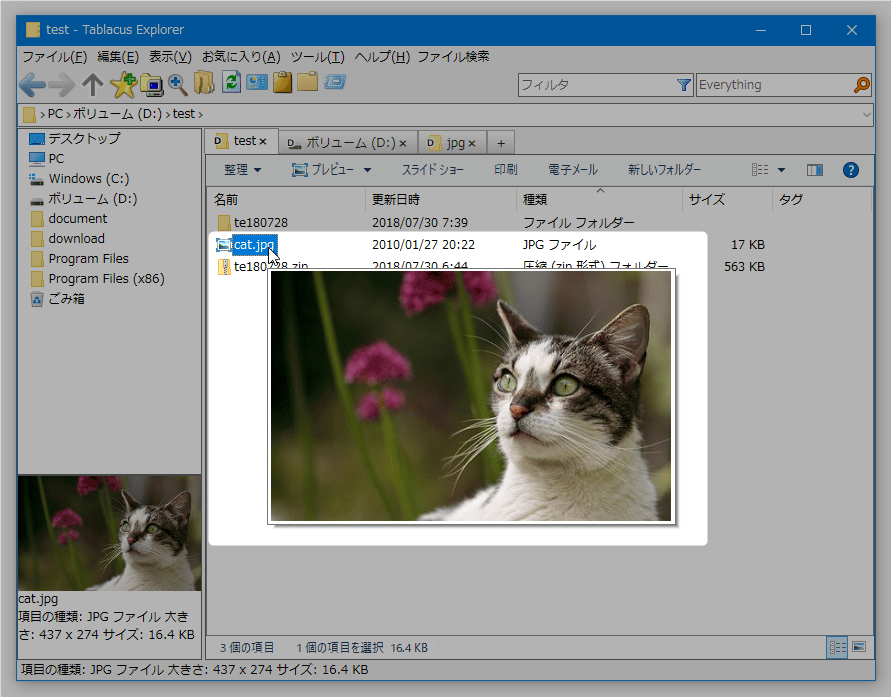Click the フィルタ input field
Image resolution: width=891 pixels, height=697 pixels.
(597, 85)
